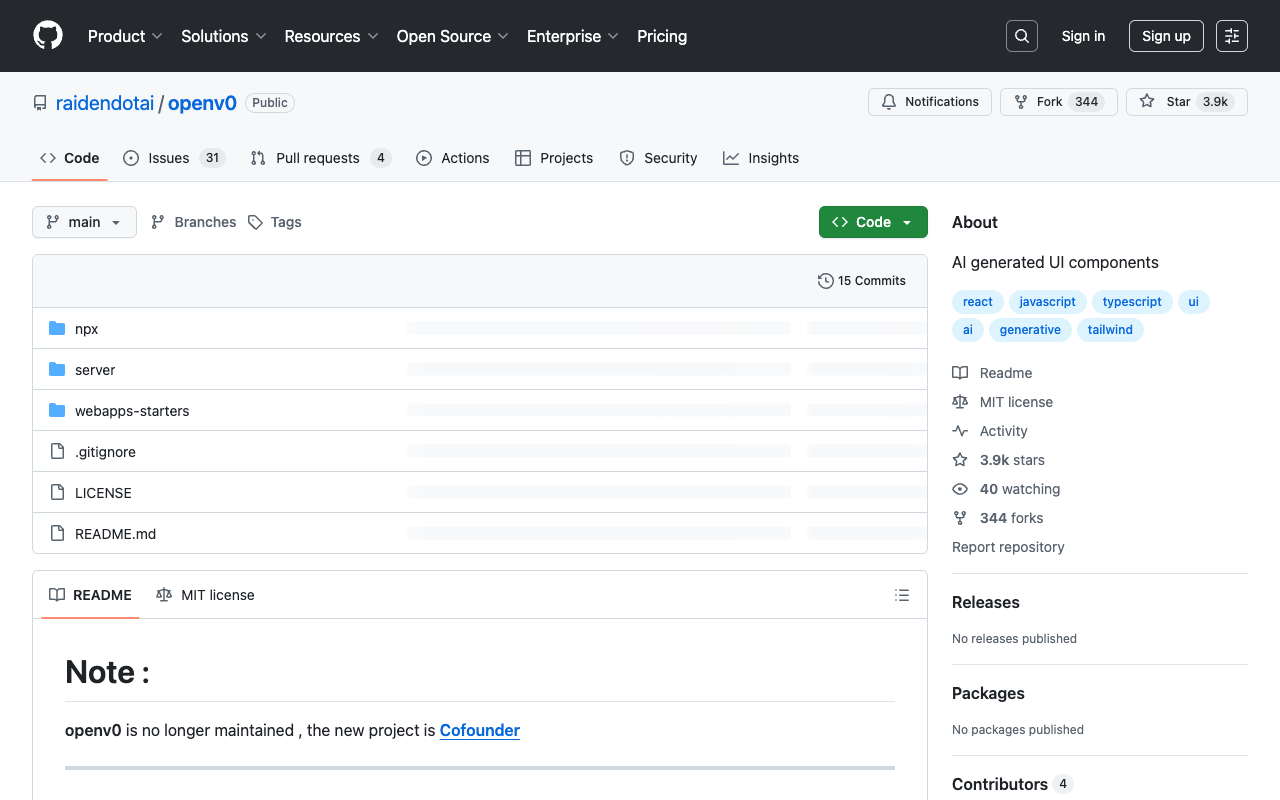
Task: Open MIT license link in About sidebar
Action: pyautogui.click(x=1002, y=402)
